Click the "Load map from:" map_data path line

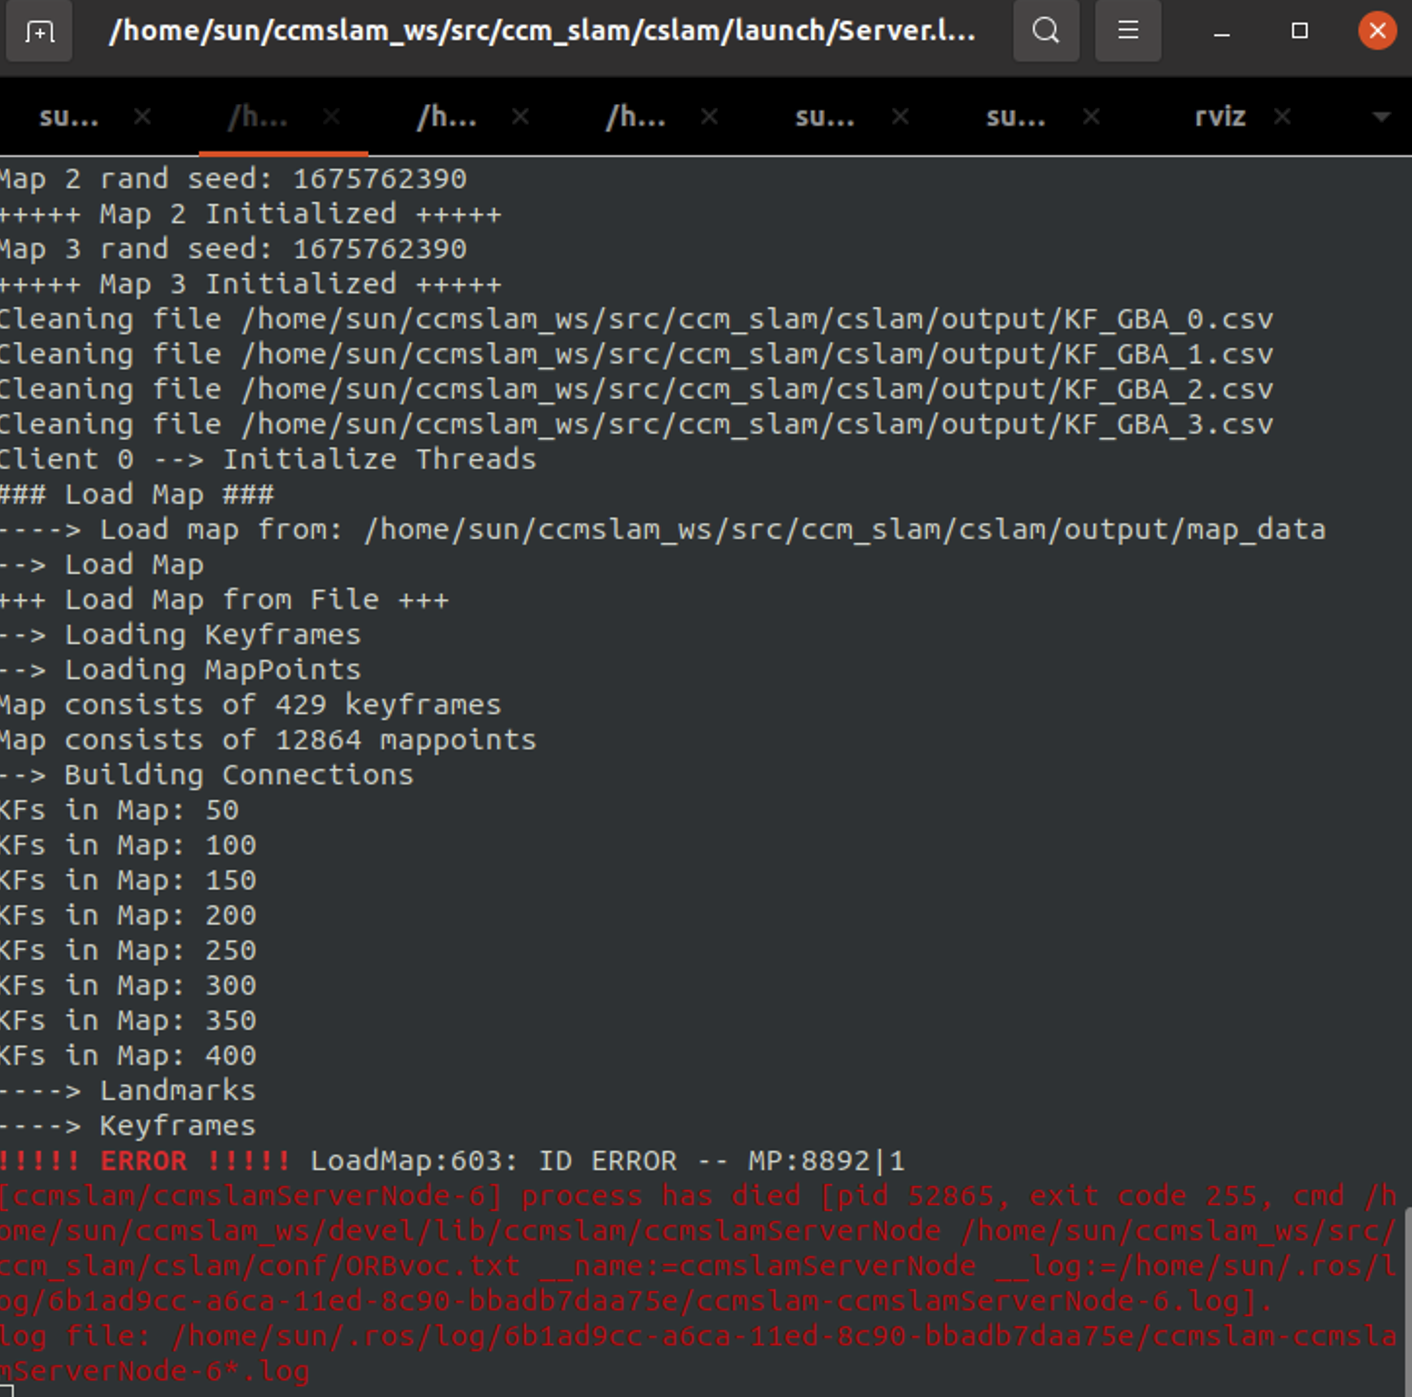tap(663, 529)
